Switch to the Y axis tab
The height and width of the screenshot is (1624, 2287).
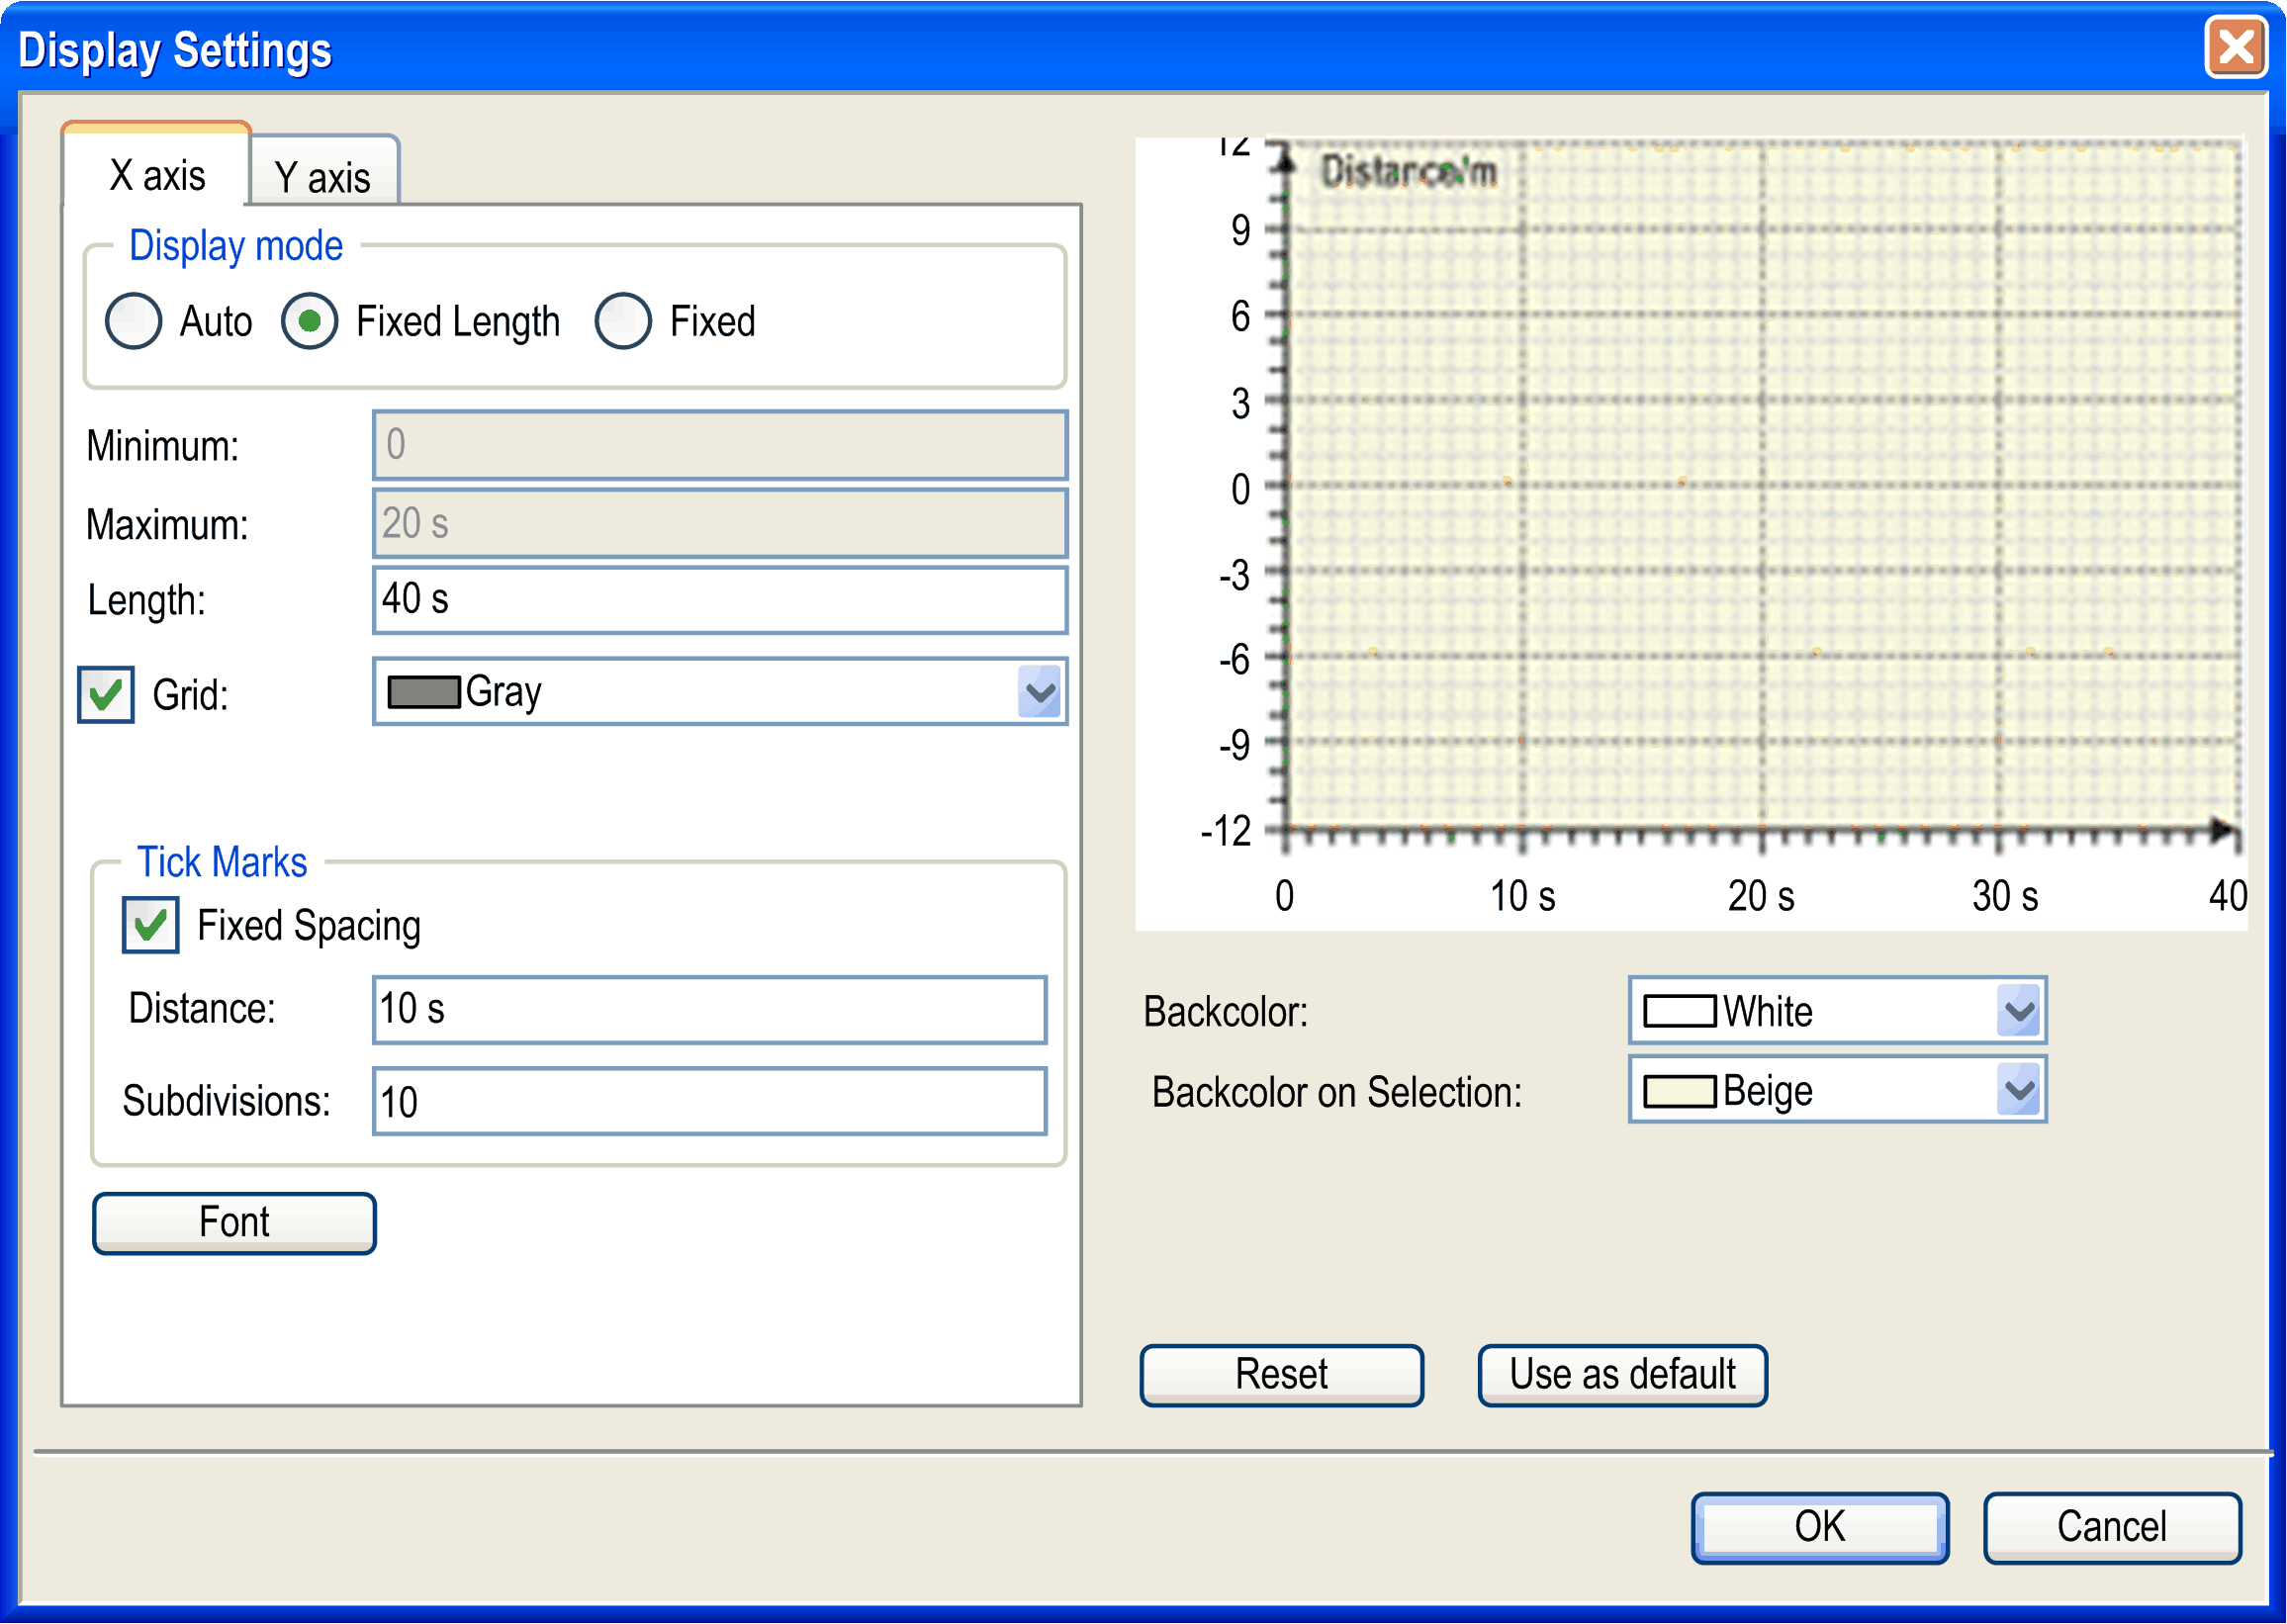[323, 177]
